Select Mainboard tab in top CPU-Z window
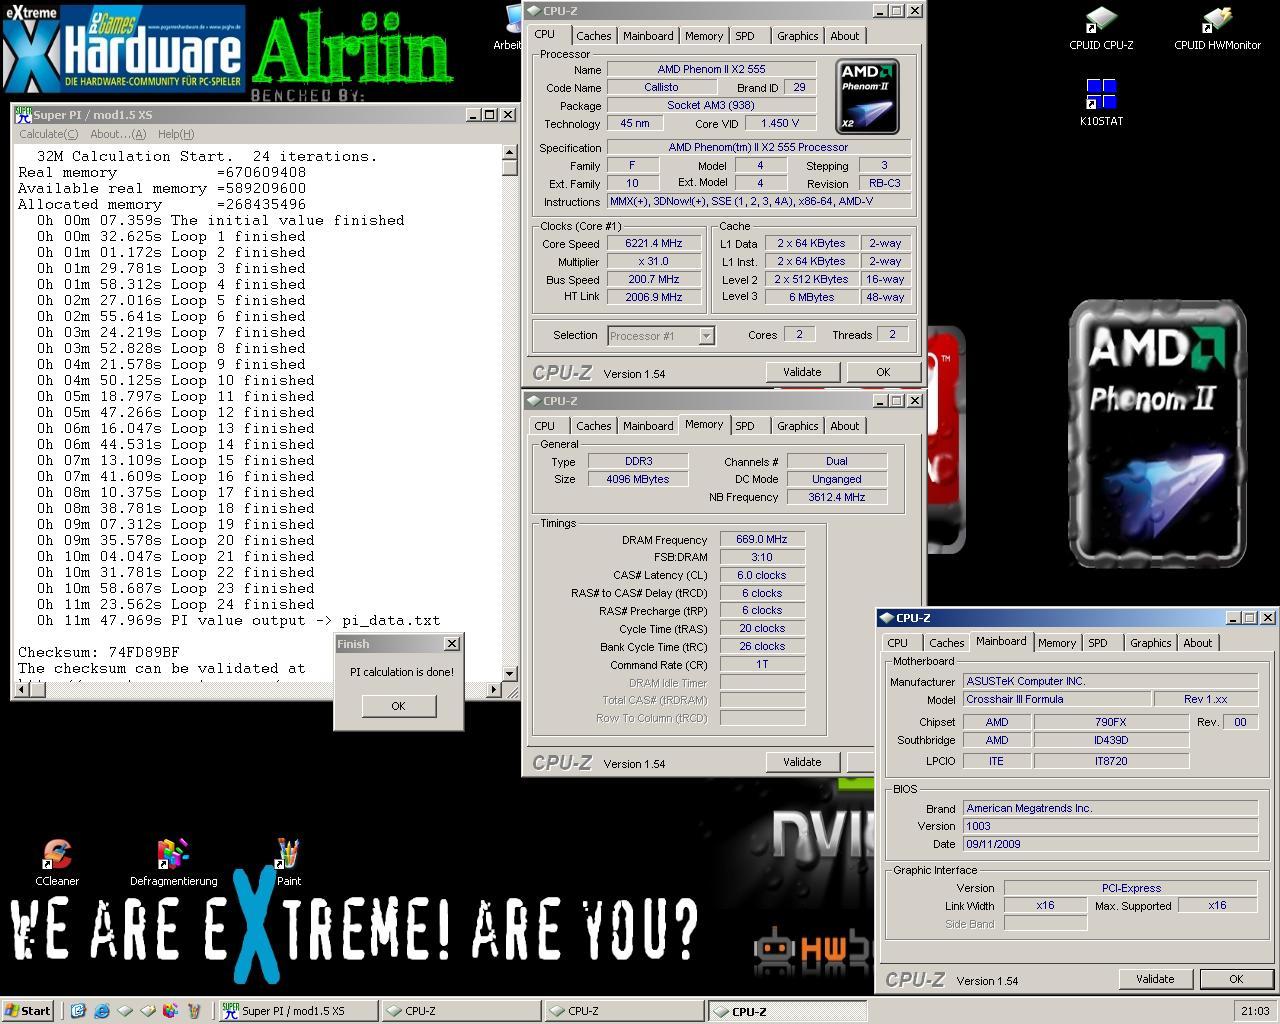This screenshot has width=1280, height=1024. tap(648, 36)
